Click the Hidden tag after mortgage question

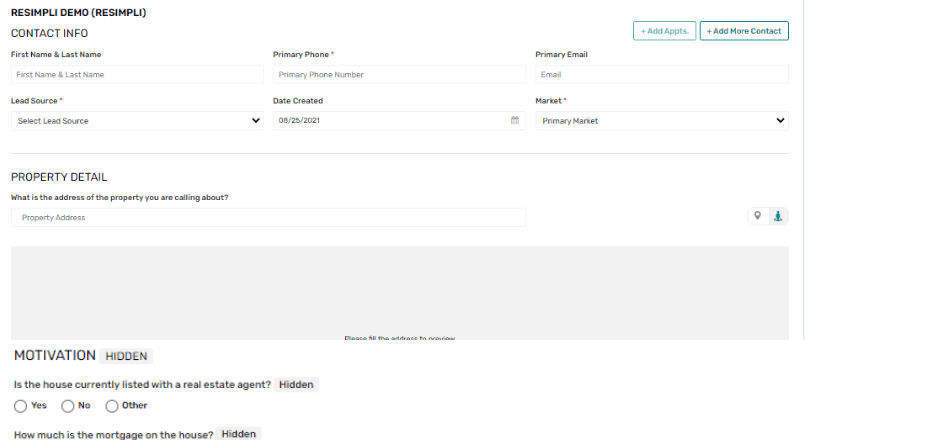tap(238, 434)
